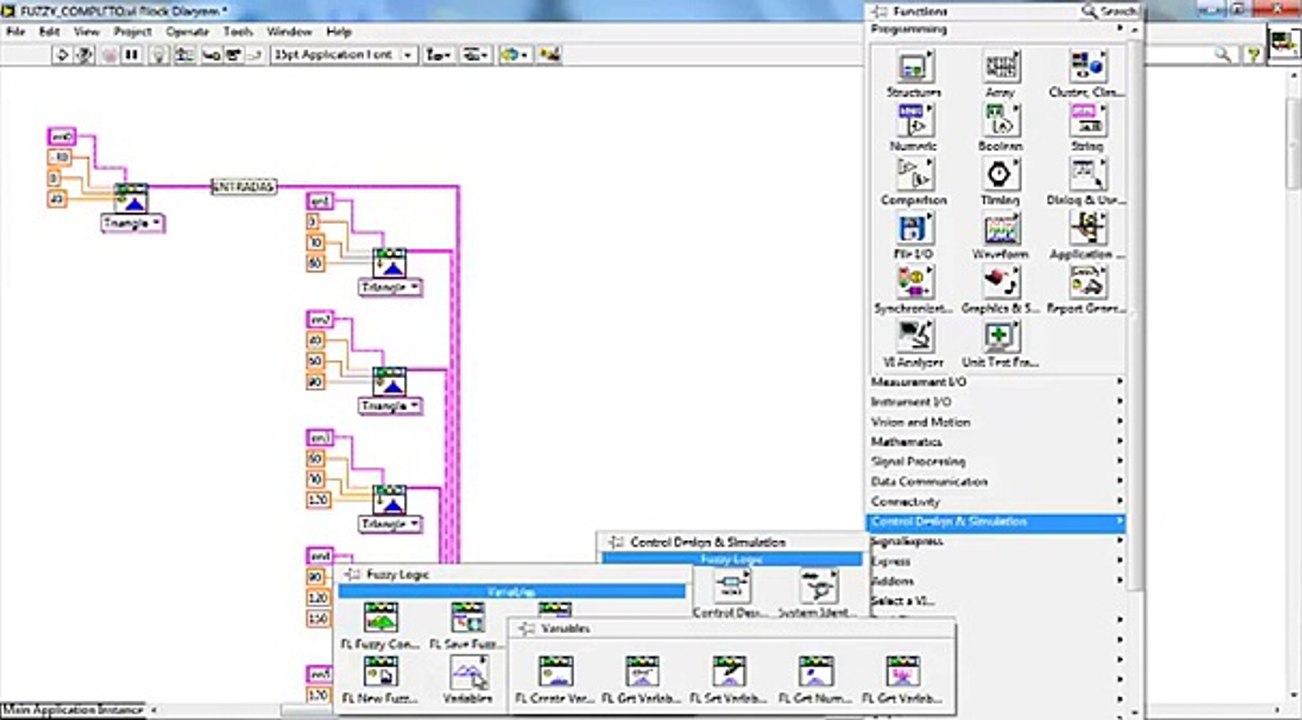
Task: Open the Array functions palette
Action: [1001, 68]
